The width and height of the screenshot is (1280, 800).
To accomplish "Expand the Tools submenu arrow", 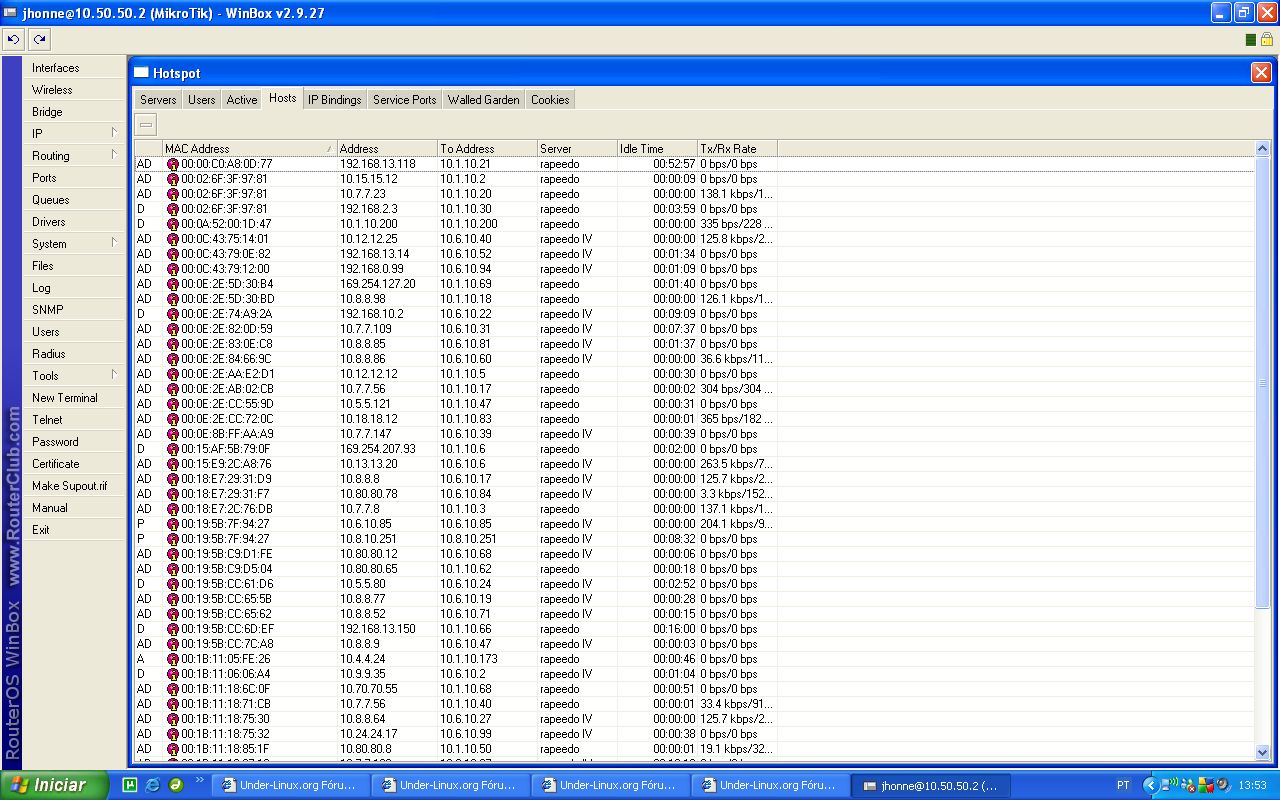I will 114,374.
